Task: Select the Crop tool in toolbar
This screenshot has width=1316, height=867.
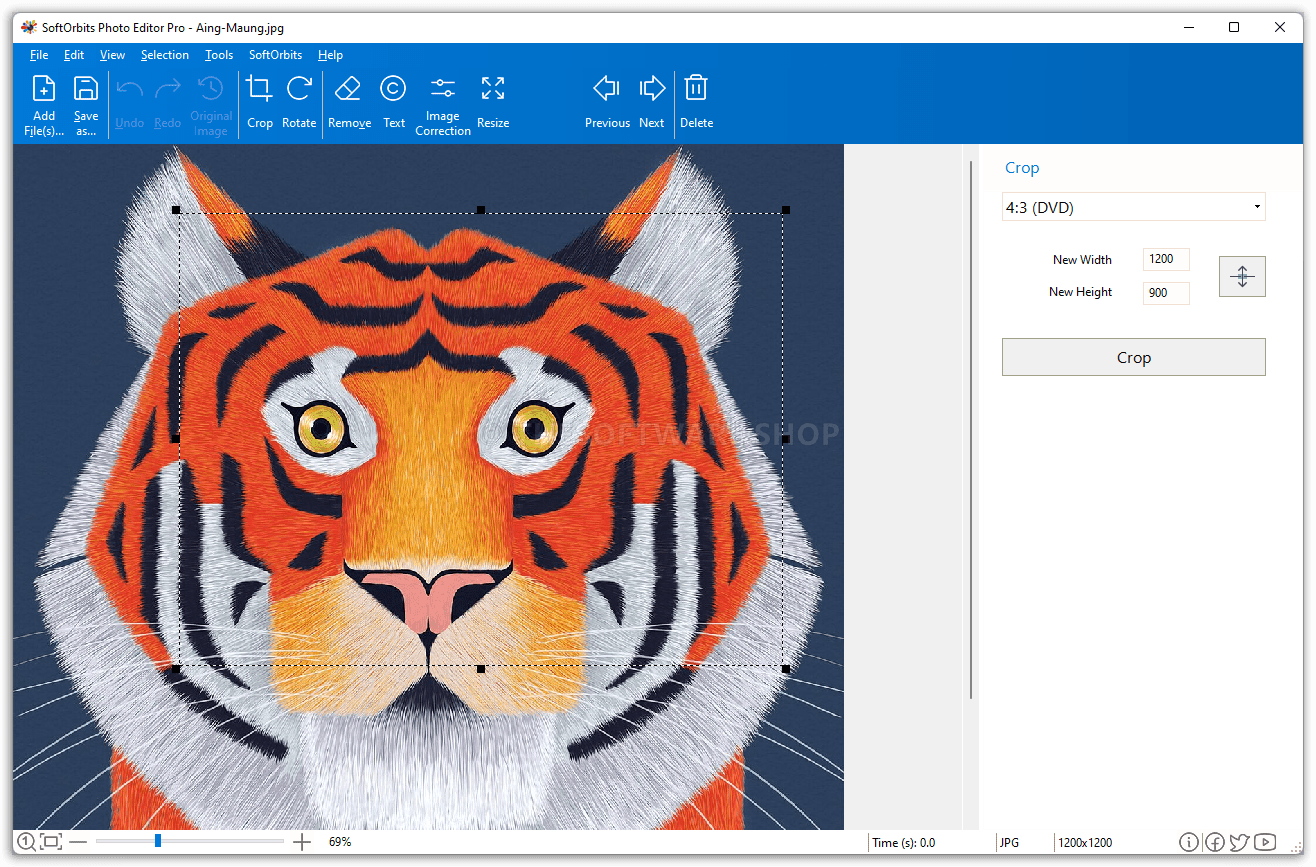Action: coord(259,88)
